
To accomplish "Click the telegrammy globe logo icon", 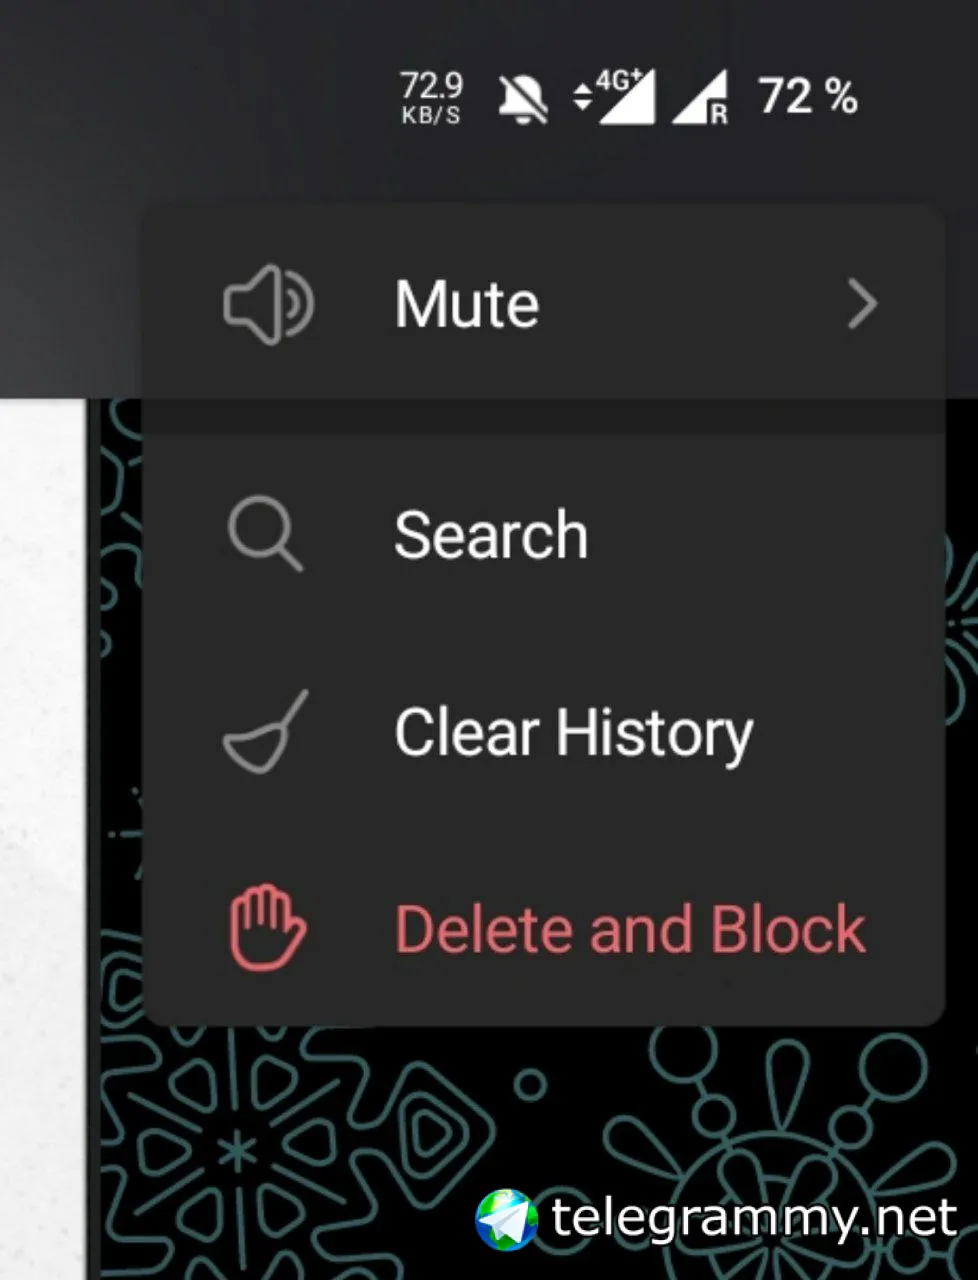I will [506, 1219].
